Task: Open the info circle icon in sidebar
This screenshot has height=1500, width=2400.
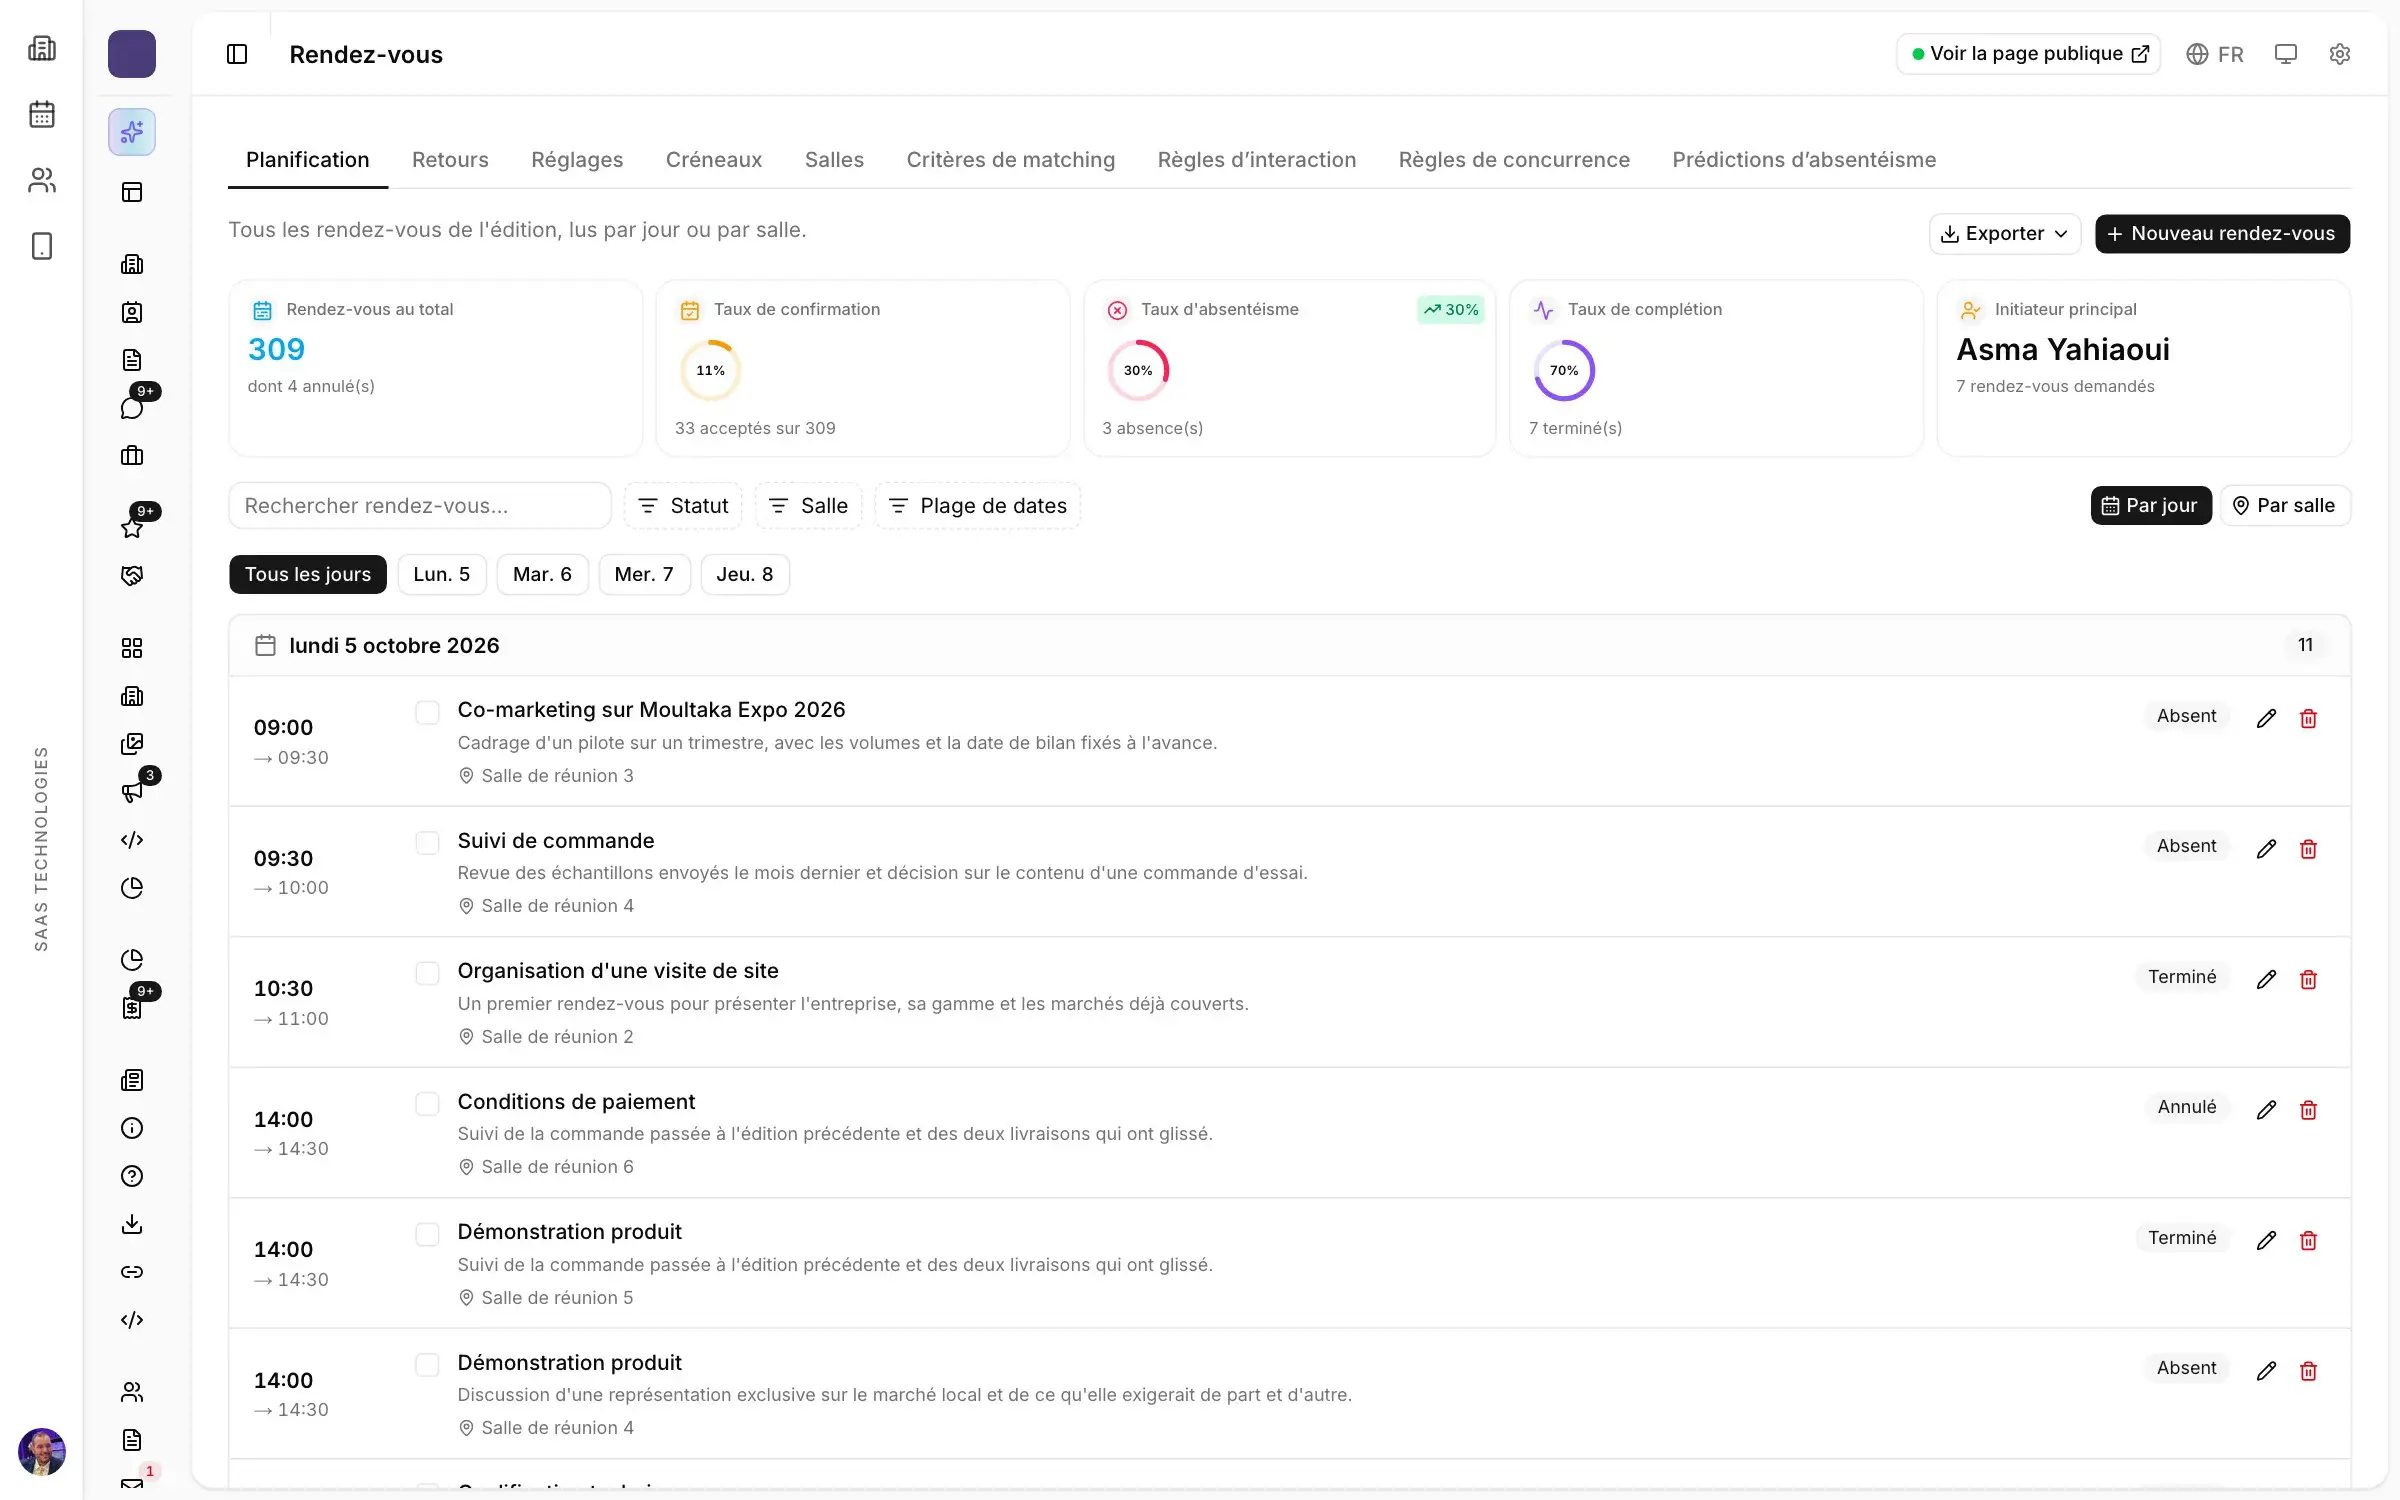Action: (x=132, y=1128)
